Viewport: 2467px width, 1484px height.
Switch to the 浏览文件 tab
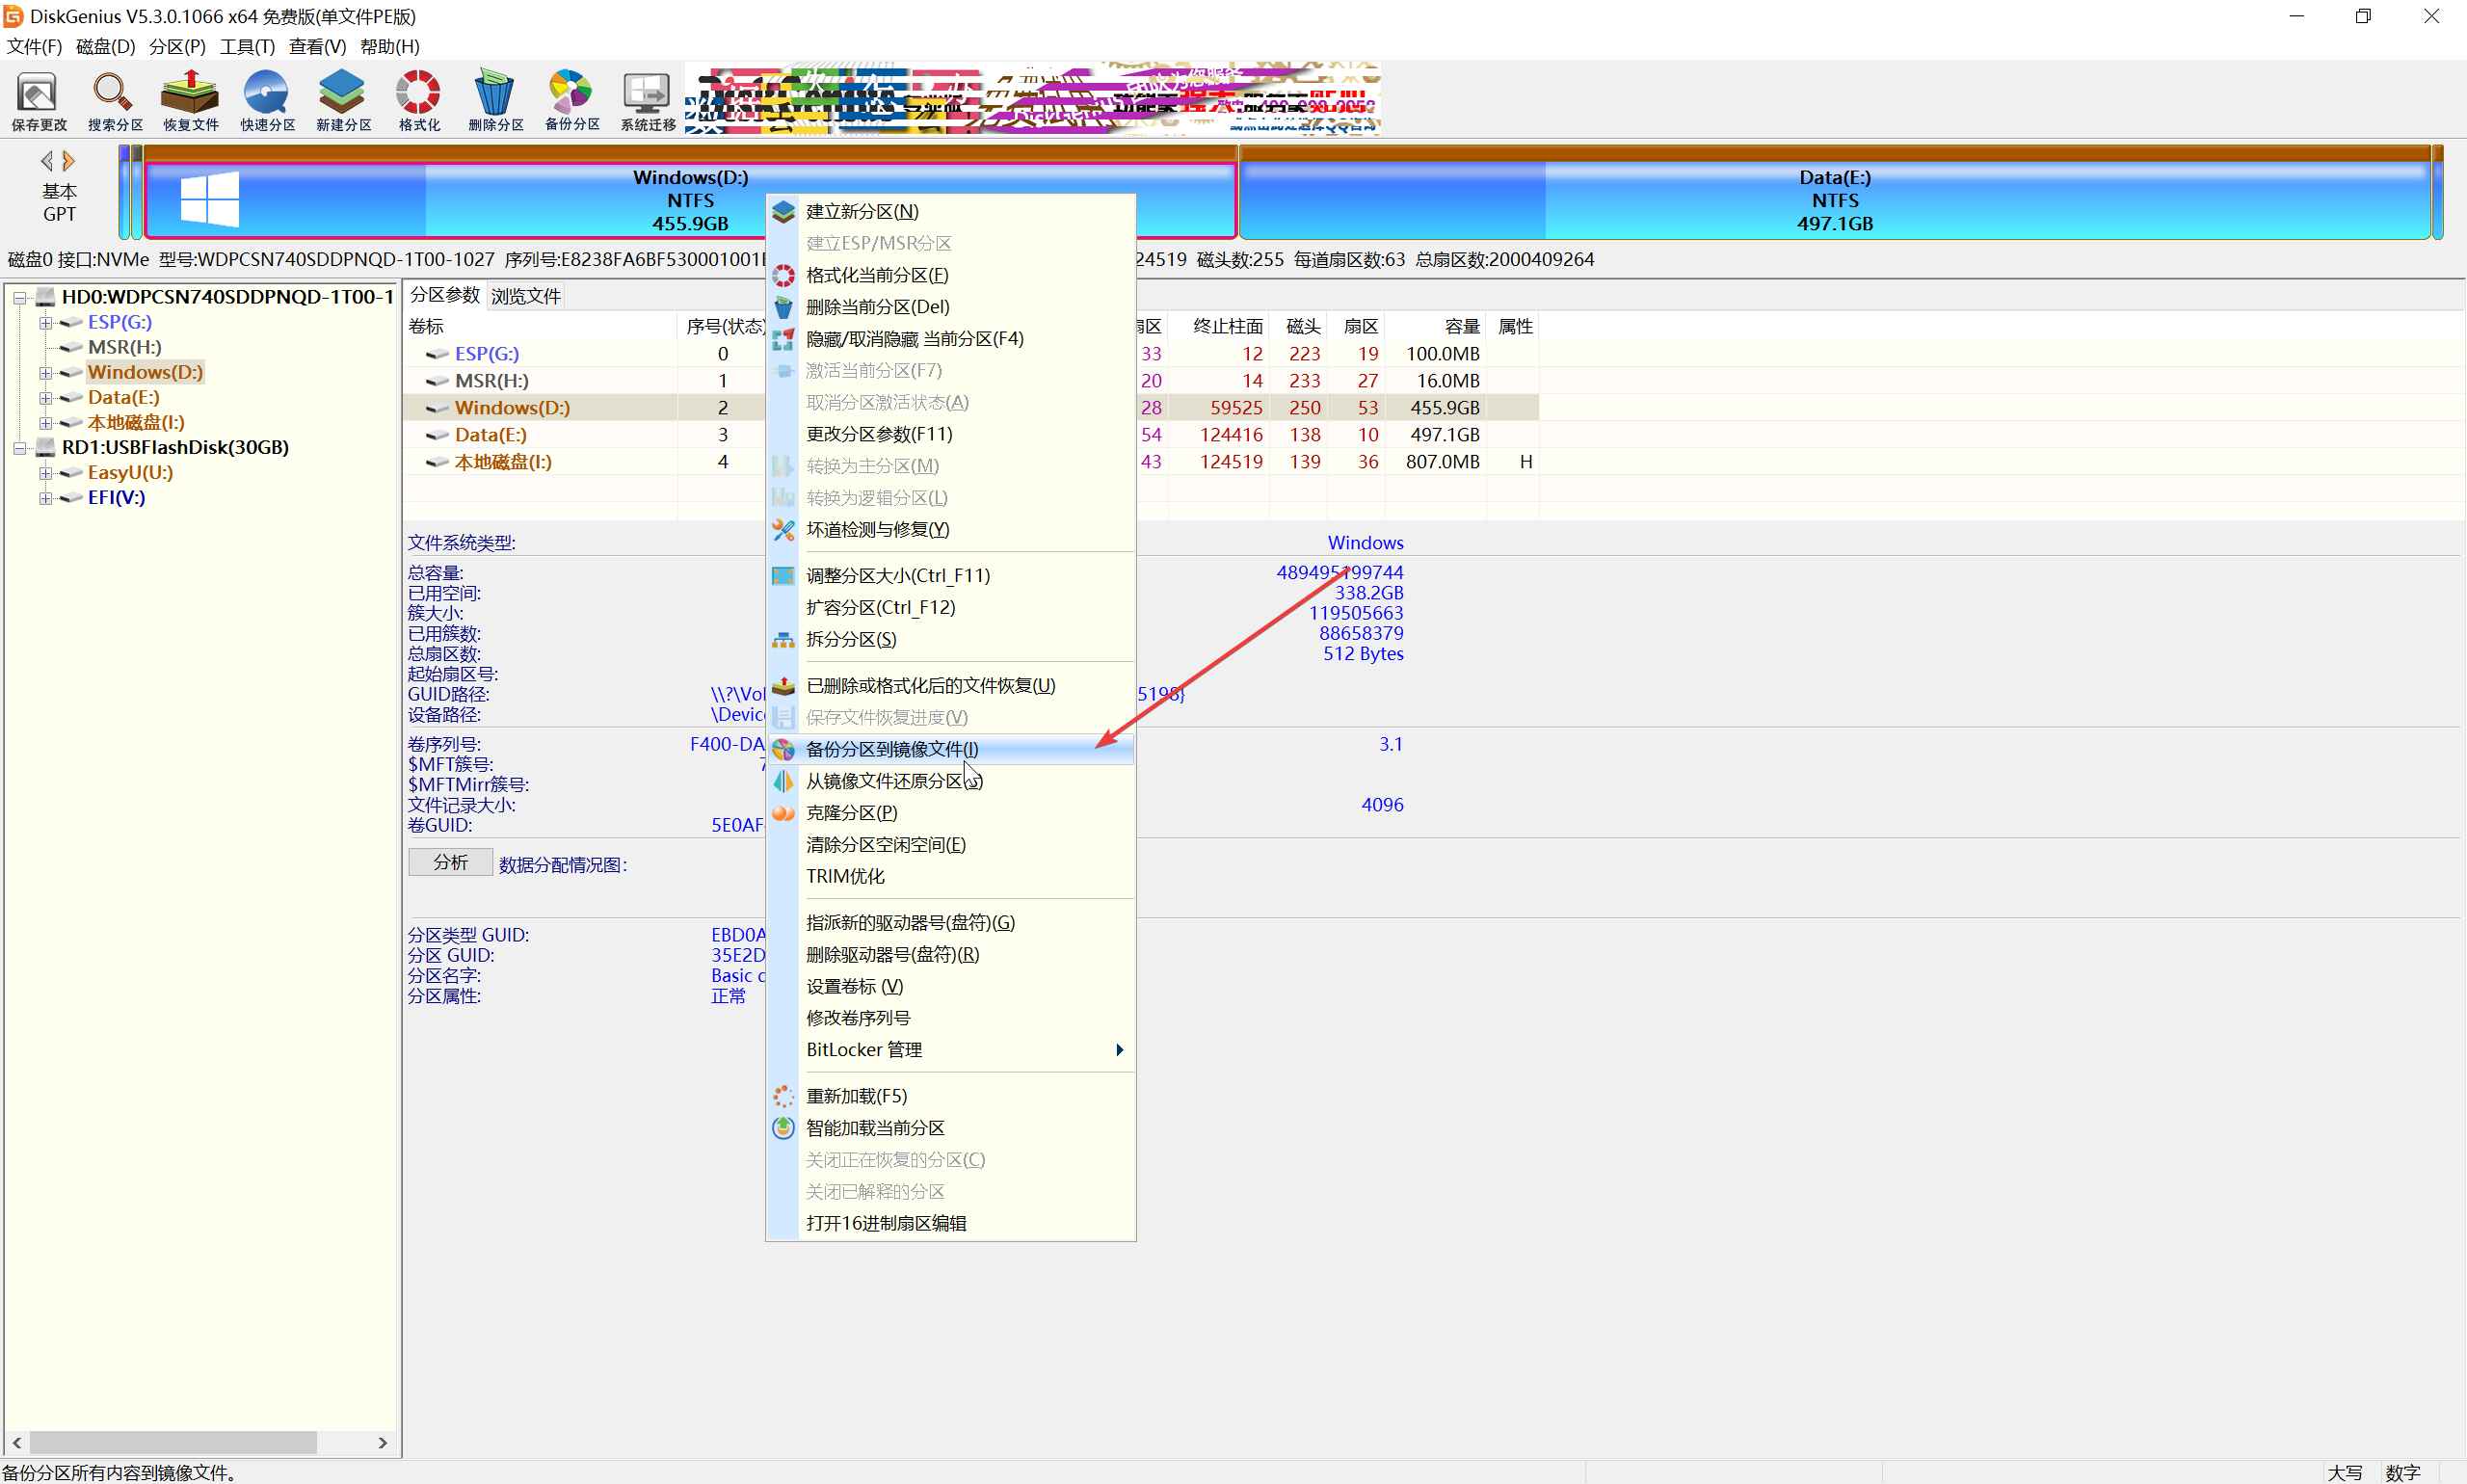coord(526,296)
